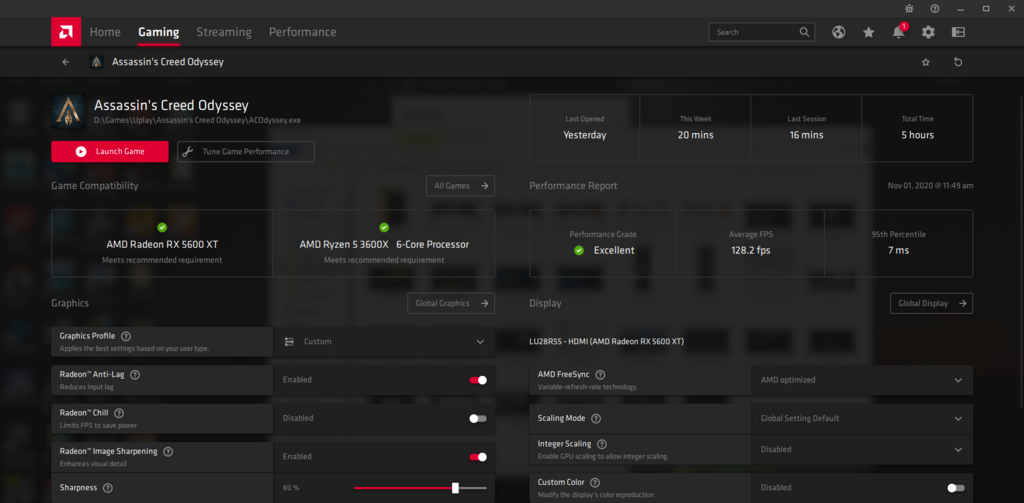
Task: Expand the Graphics Profile dropdown
Action: click(x=479, y=342)
